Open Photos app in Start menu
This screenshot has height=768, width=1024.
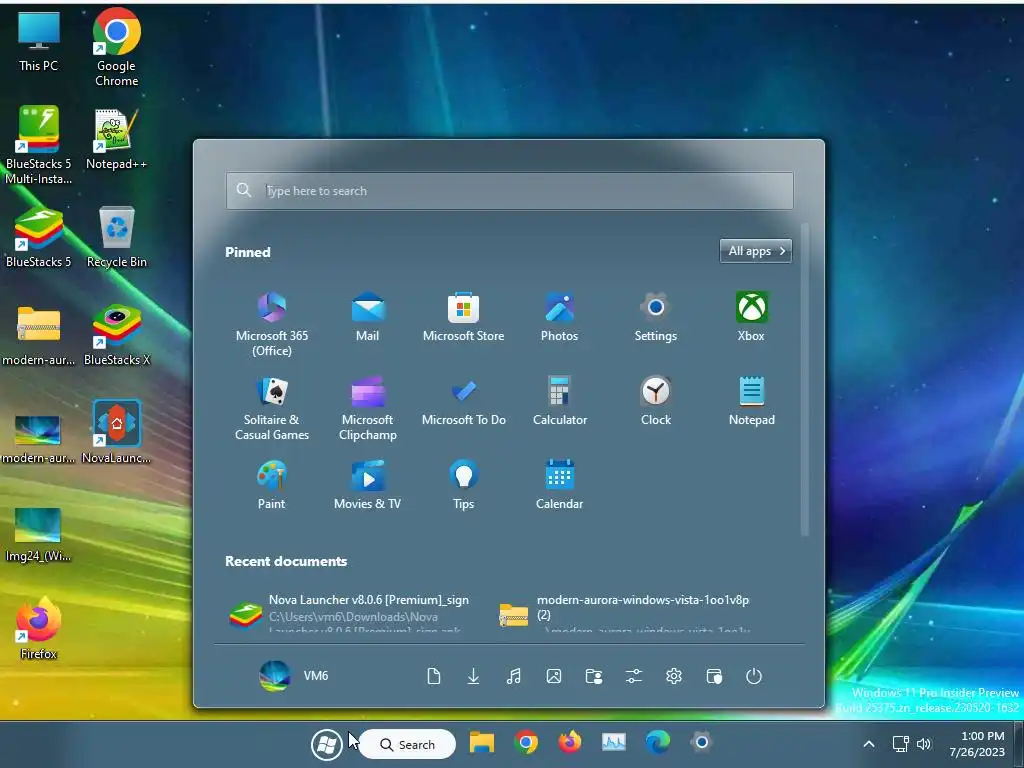click(x=560, y=317)
